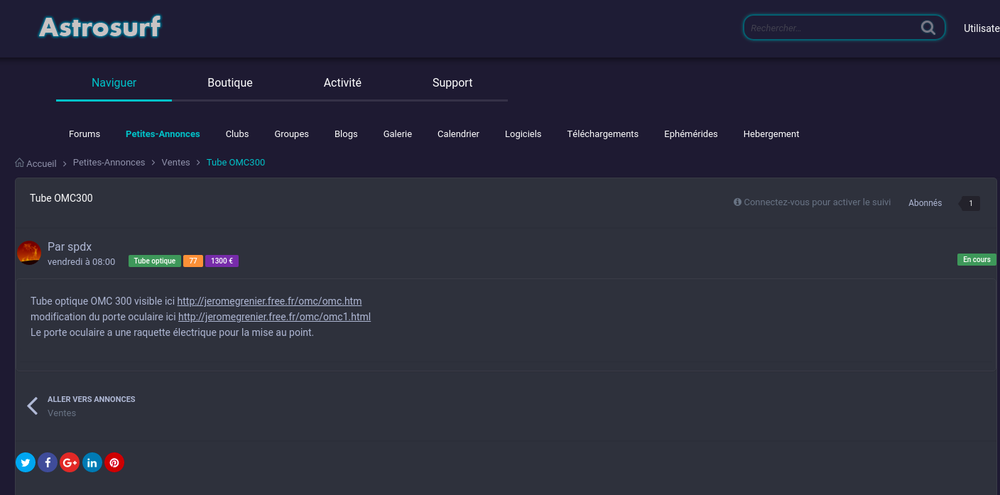Follow the omc1.html link
The height and width of the screenshot is (495, 1000).
point(274,317)
